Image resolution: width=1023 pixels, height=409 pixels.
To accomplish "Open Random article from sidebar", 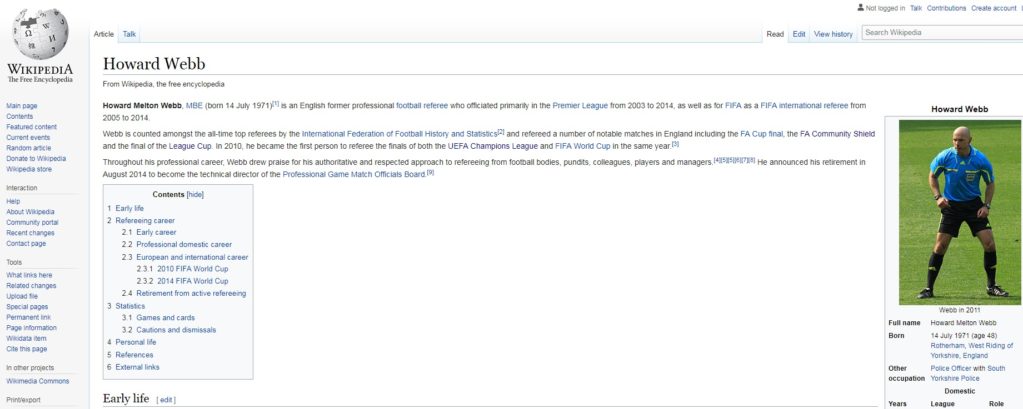I will pos(29,148).
